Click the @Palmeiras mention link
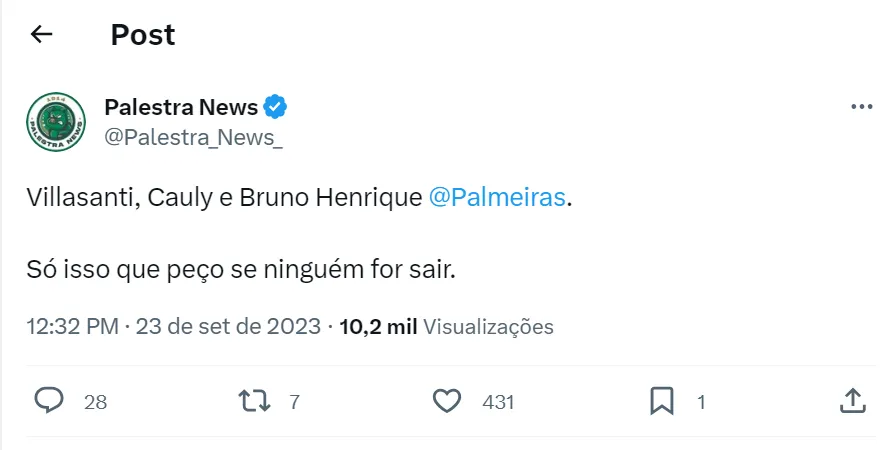This screenshot has height=450, width=881. click(497, 198)
